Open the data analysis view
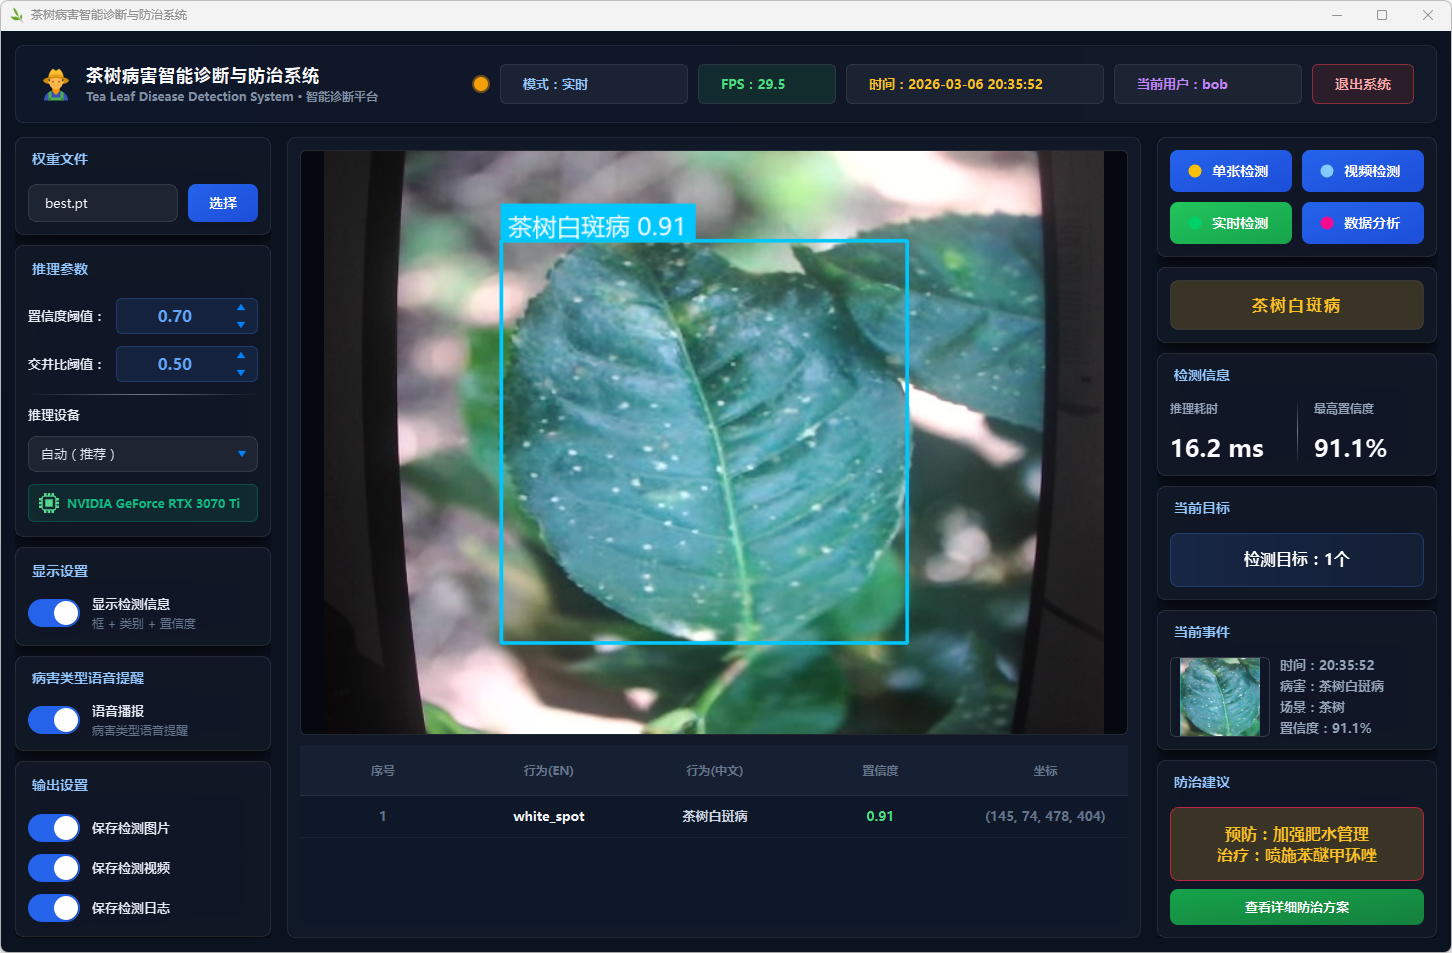The height and width of the screenshot is (953, 1452). [1362, 223]
